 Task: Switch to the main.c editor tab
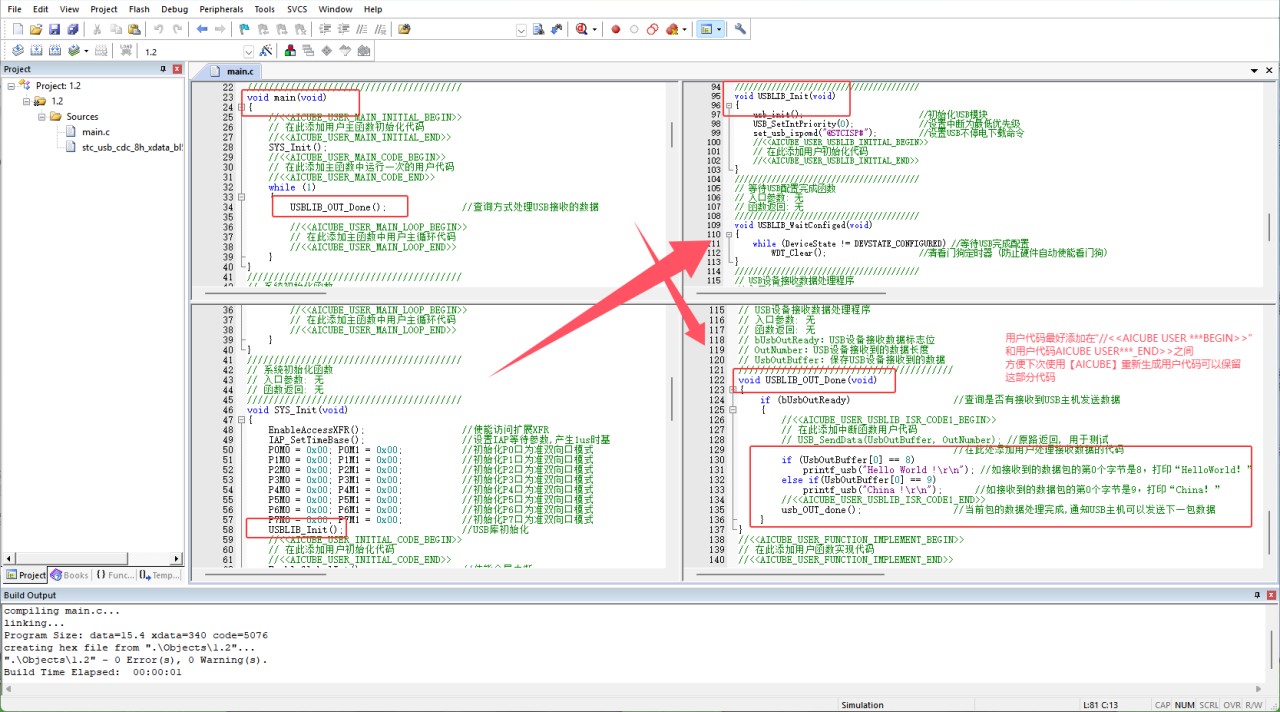[x=233, y=71]
